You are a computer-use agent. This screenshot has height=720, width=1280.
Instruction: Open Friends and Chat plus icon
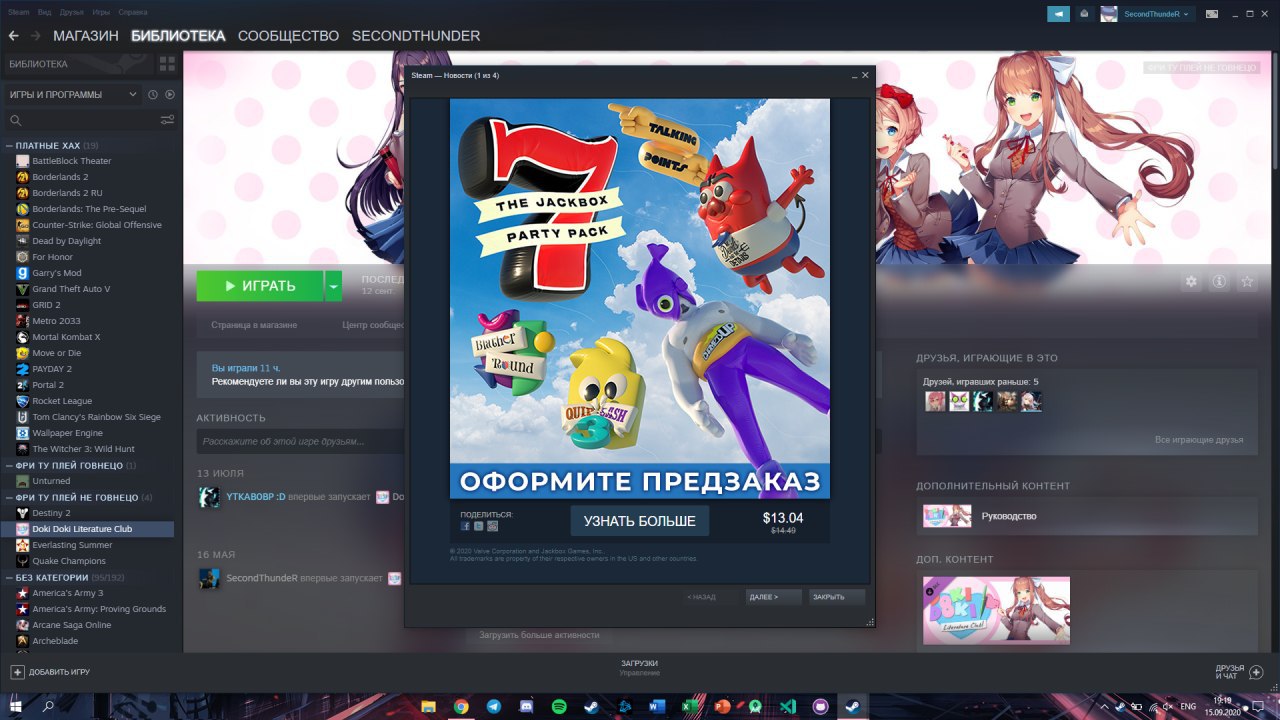1257,672
